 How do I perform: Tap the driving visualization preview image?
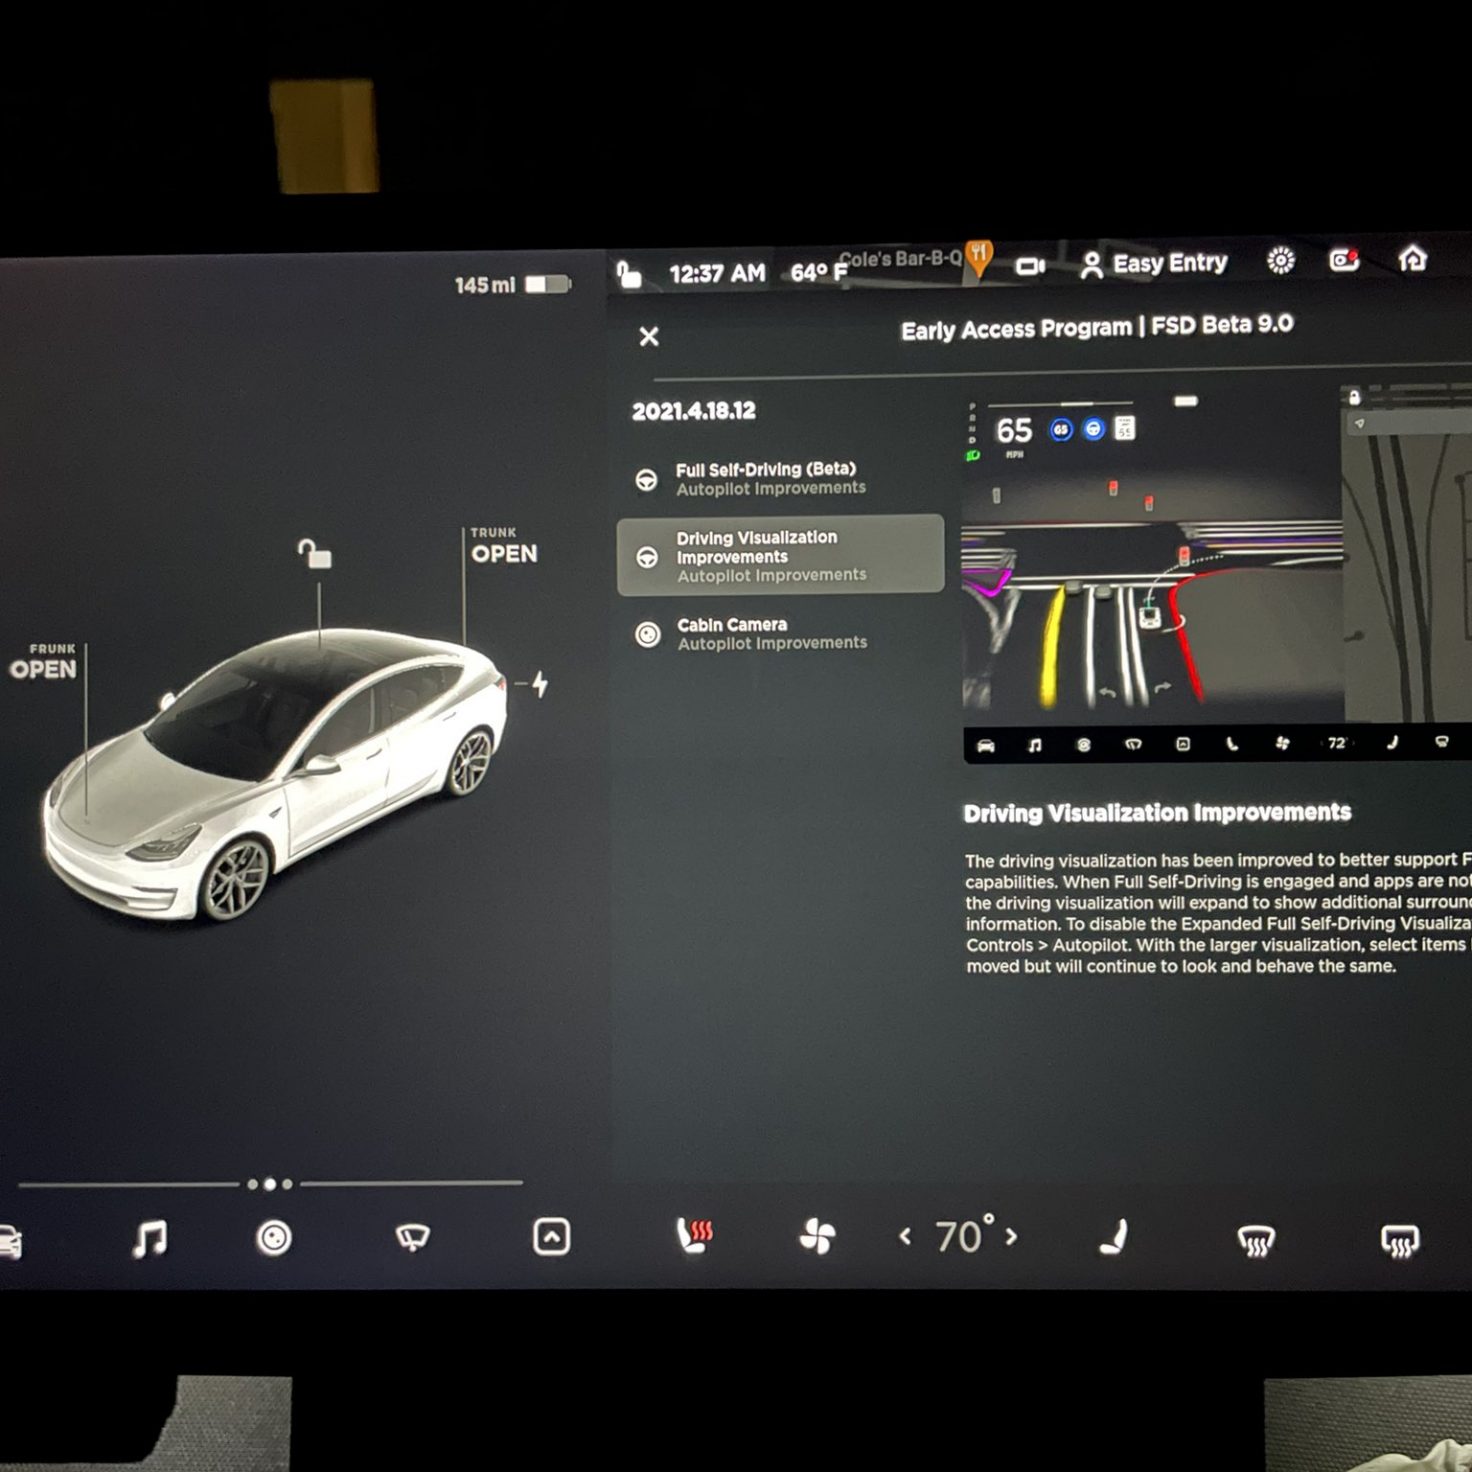1217,575
